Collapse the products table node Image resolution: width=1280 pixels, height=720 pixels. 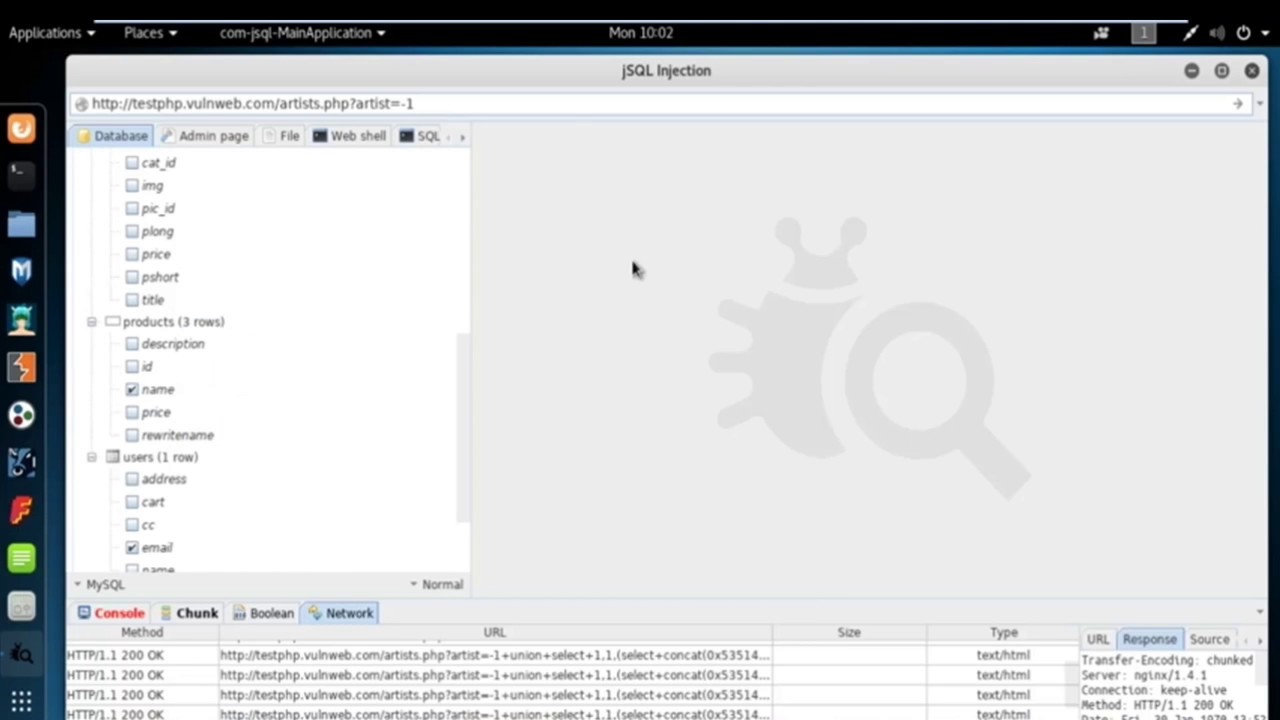tap(91, 322)
